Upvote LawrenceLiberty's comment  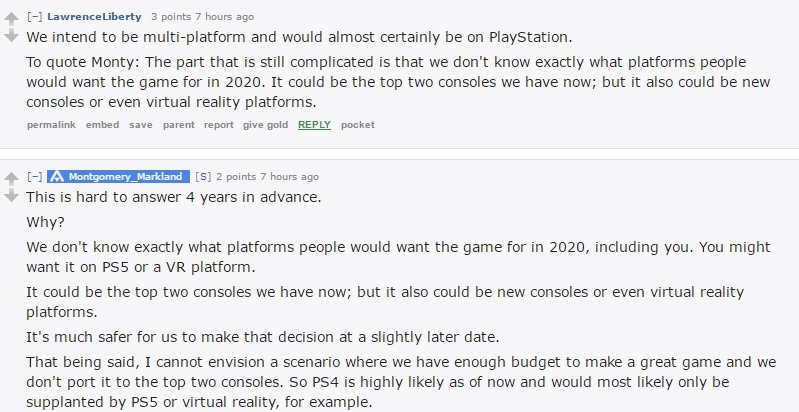coord(11,20)
